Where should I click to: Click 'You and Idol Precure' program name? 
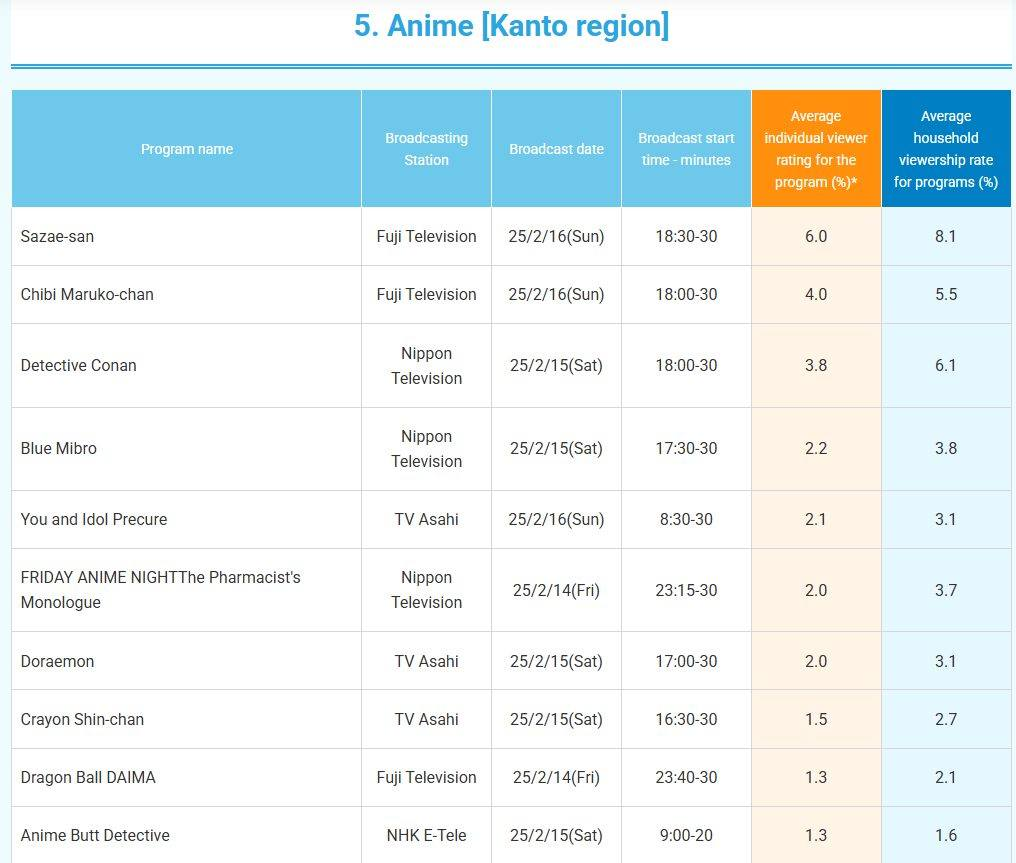coord(93,520)
